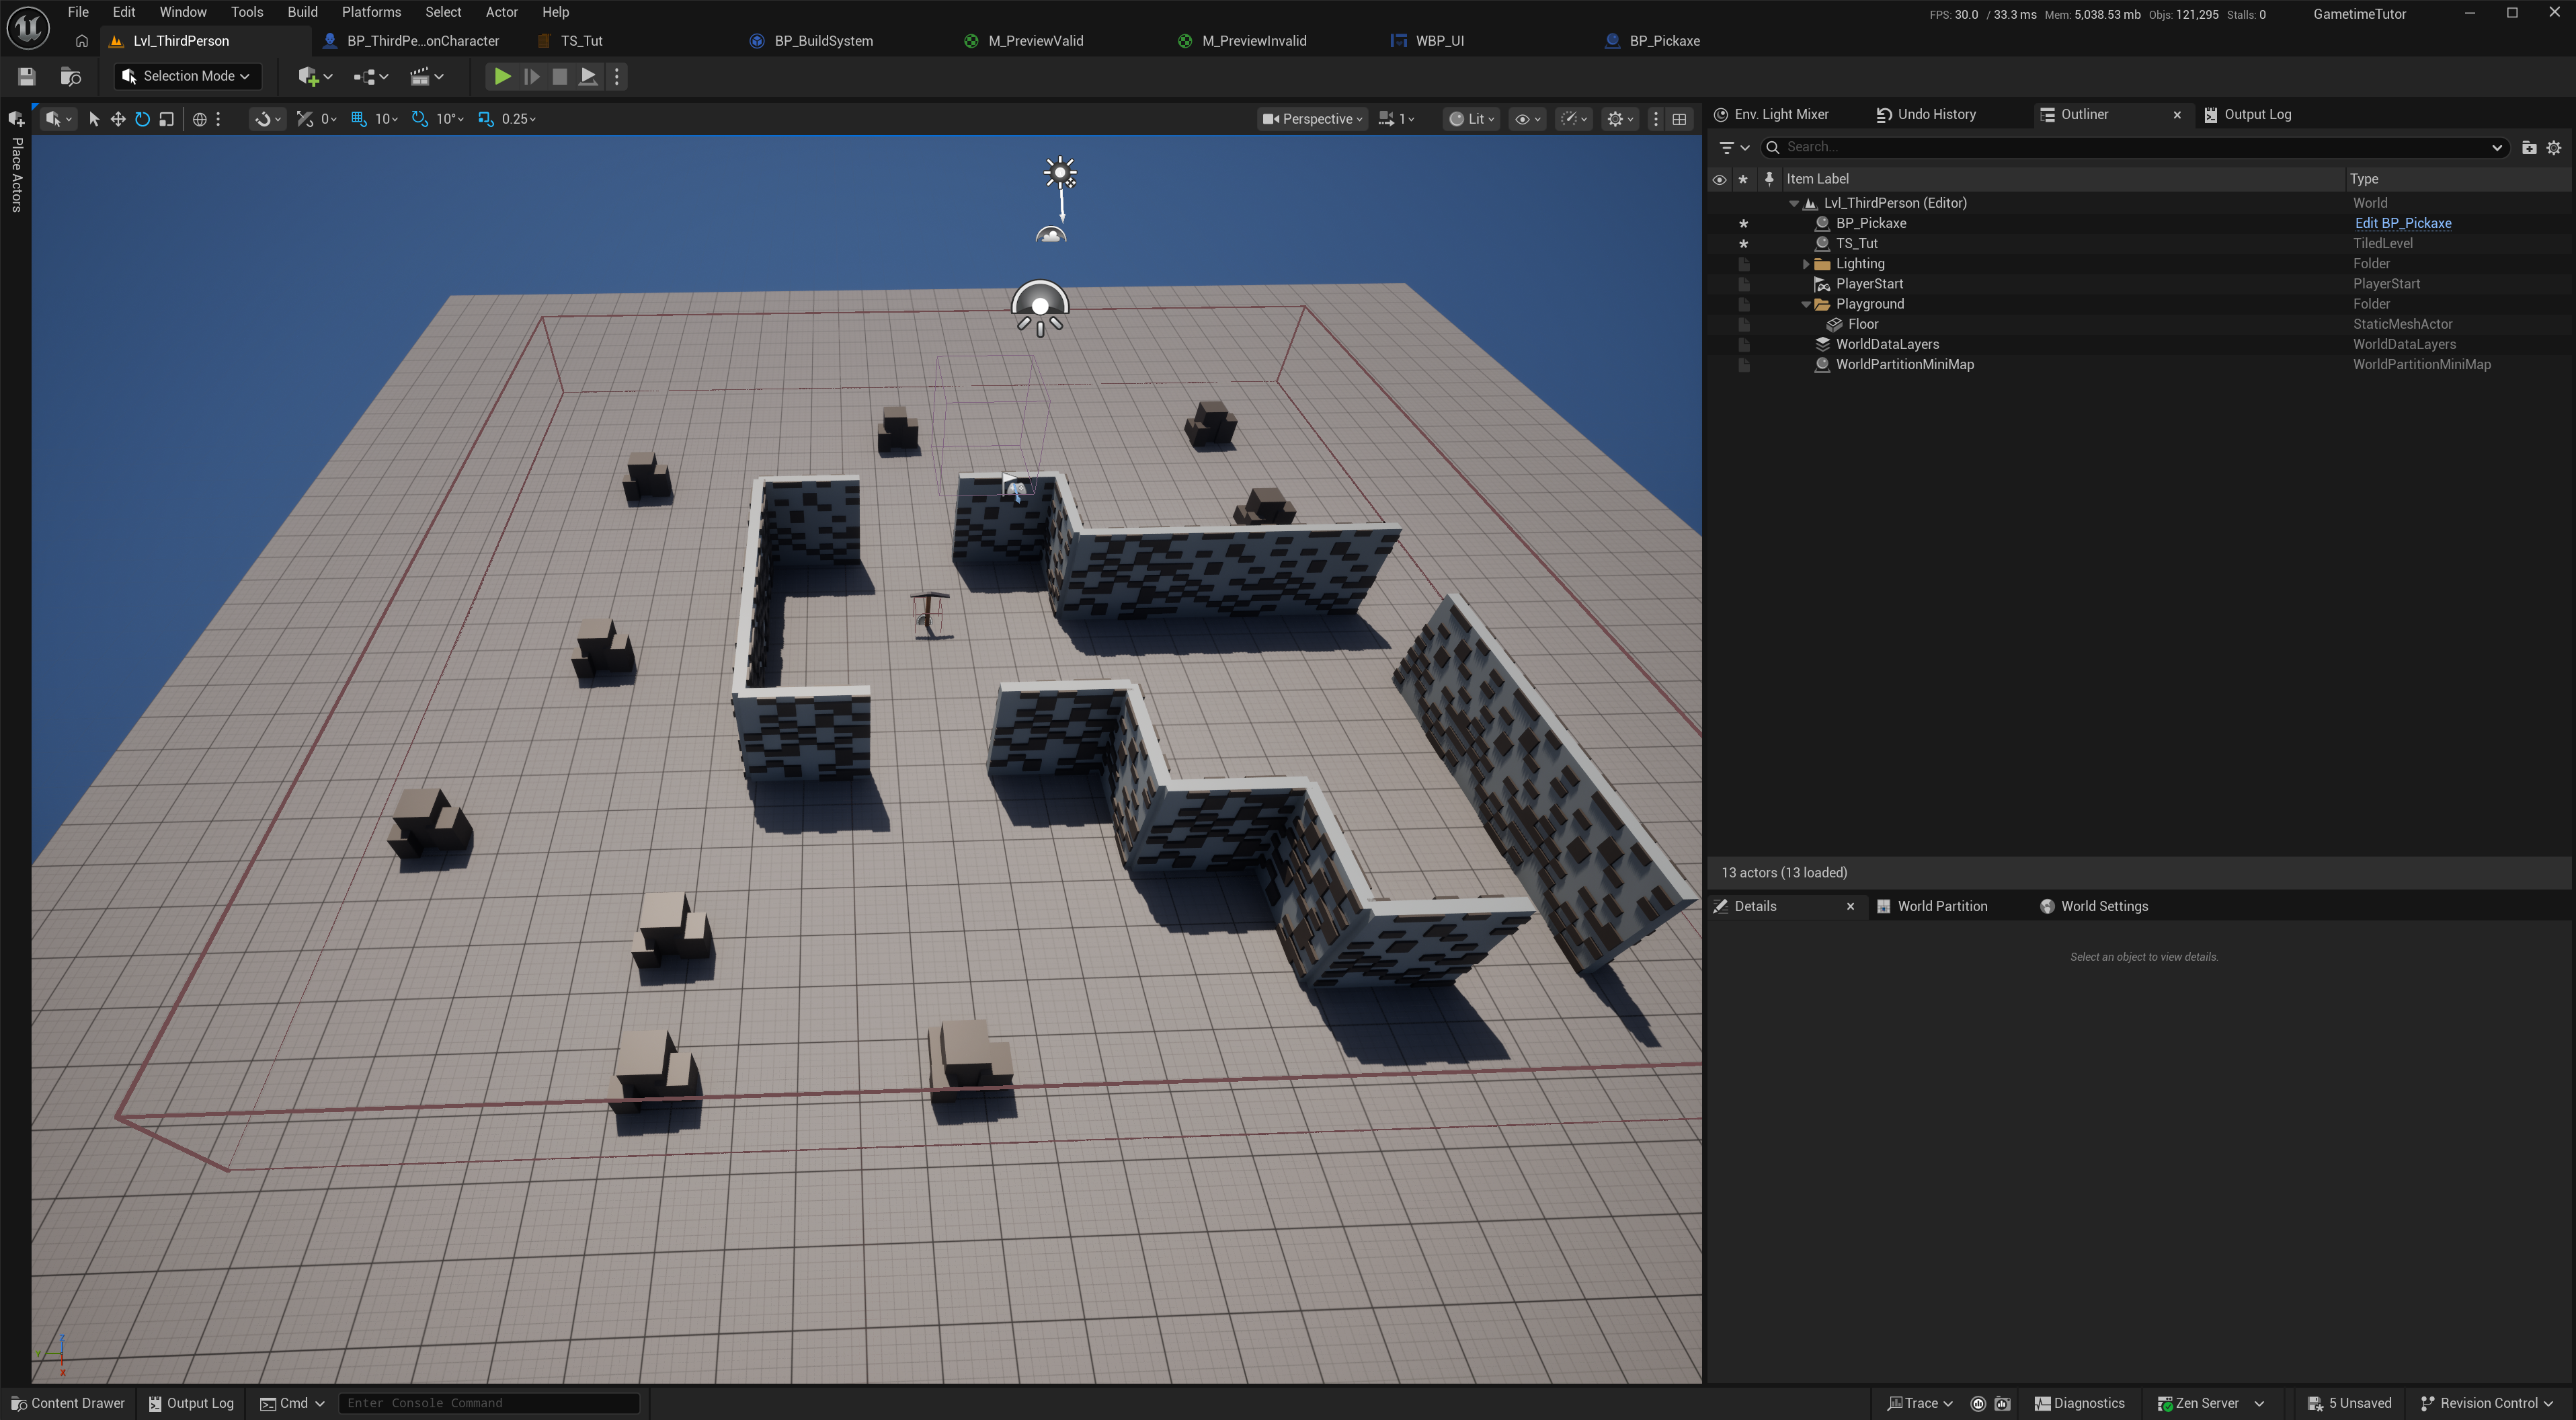2576x1420 pixels.
Task: Open Browse content folder icon
Action: [x=70, y=76]
